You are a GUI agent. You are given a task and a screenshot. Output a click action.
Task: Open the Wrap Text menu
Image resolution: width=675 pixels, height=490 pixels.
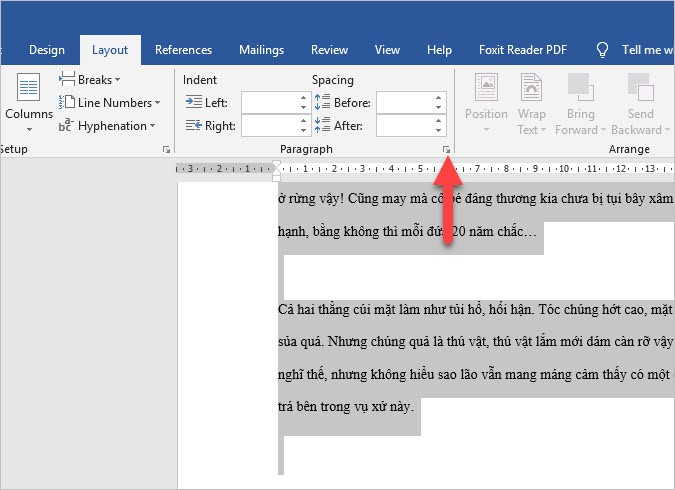pyautogui.click(x=532, y=103)
